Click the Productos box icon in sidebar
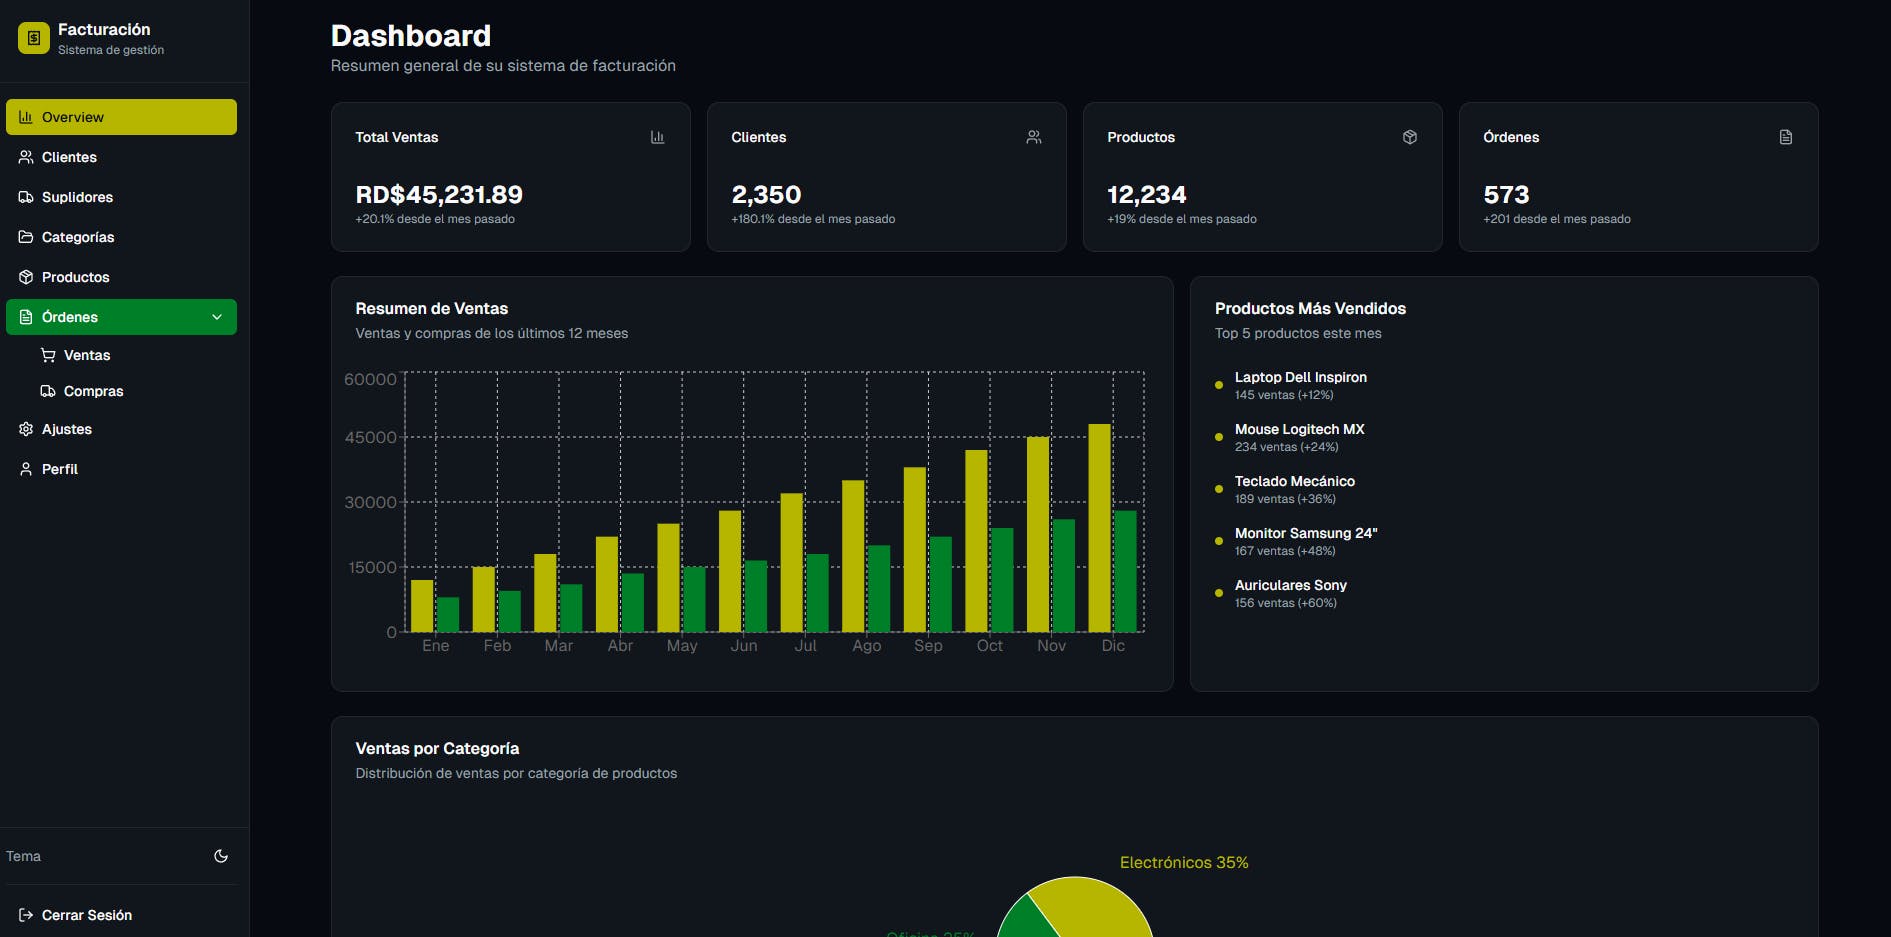1891x937 pixels. point(26,277)
